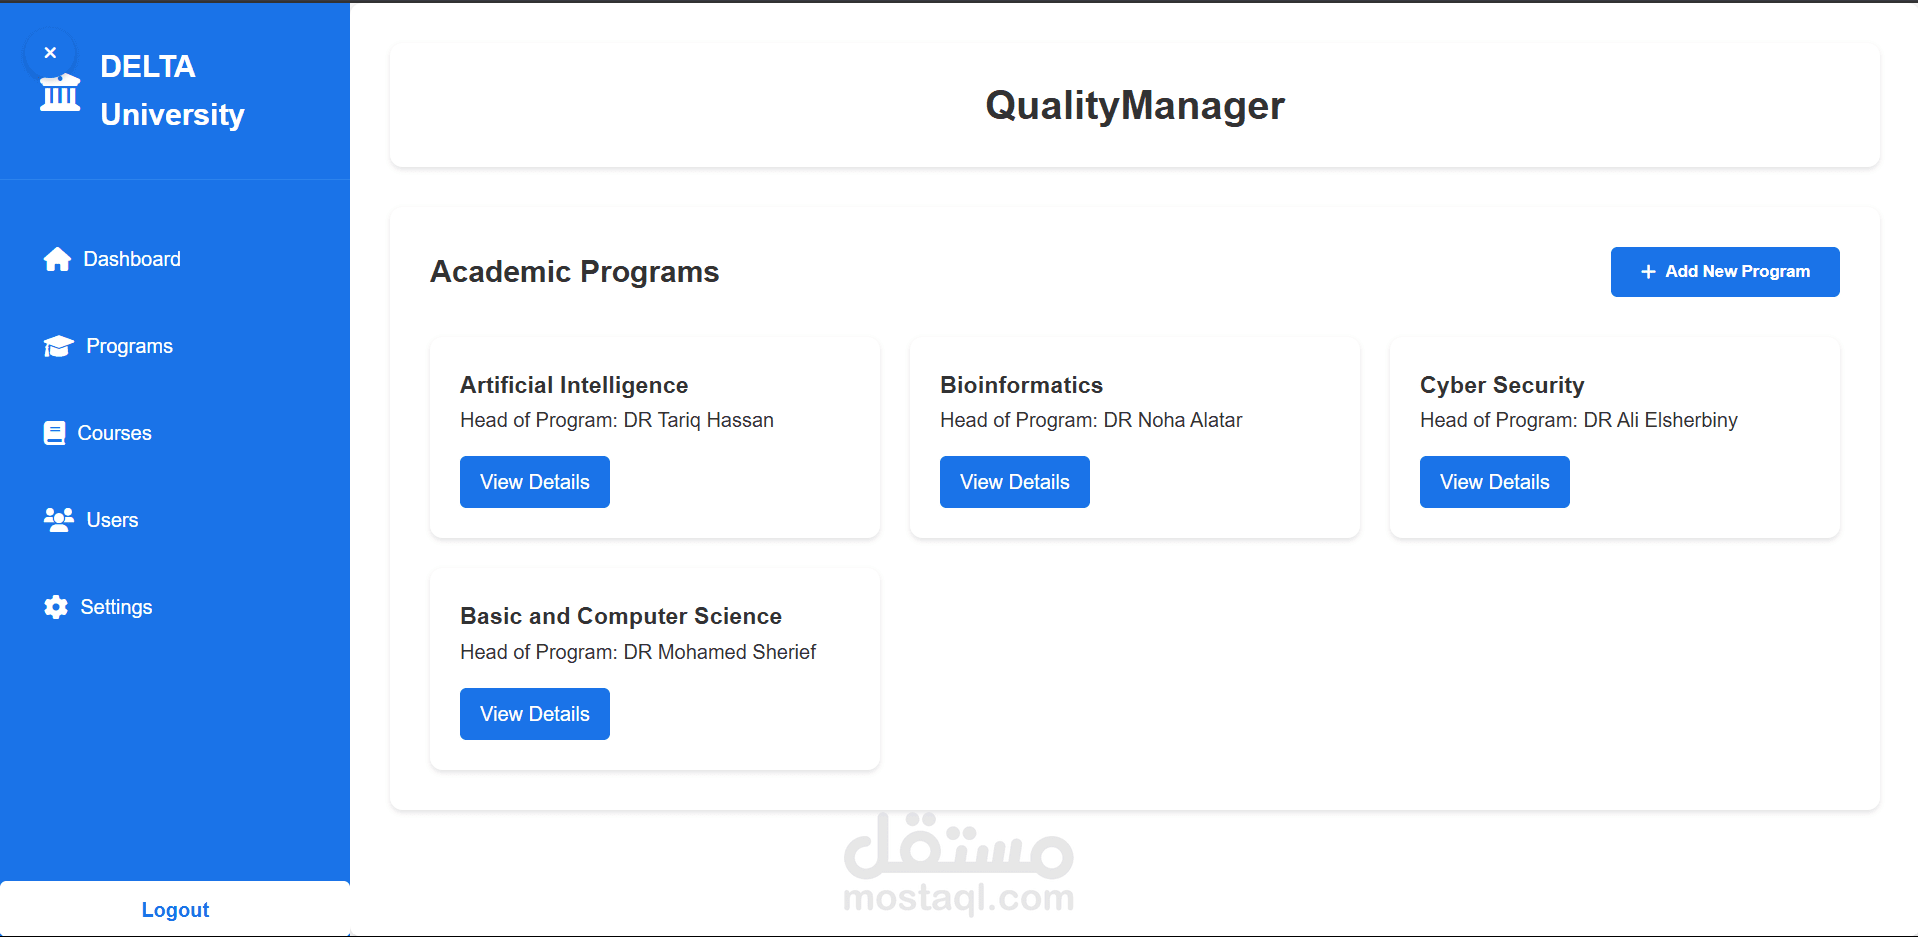
Task: Go to the Programs section
Action: (129, 346)
